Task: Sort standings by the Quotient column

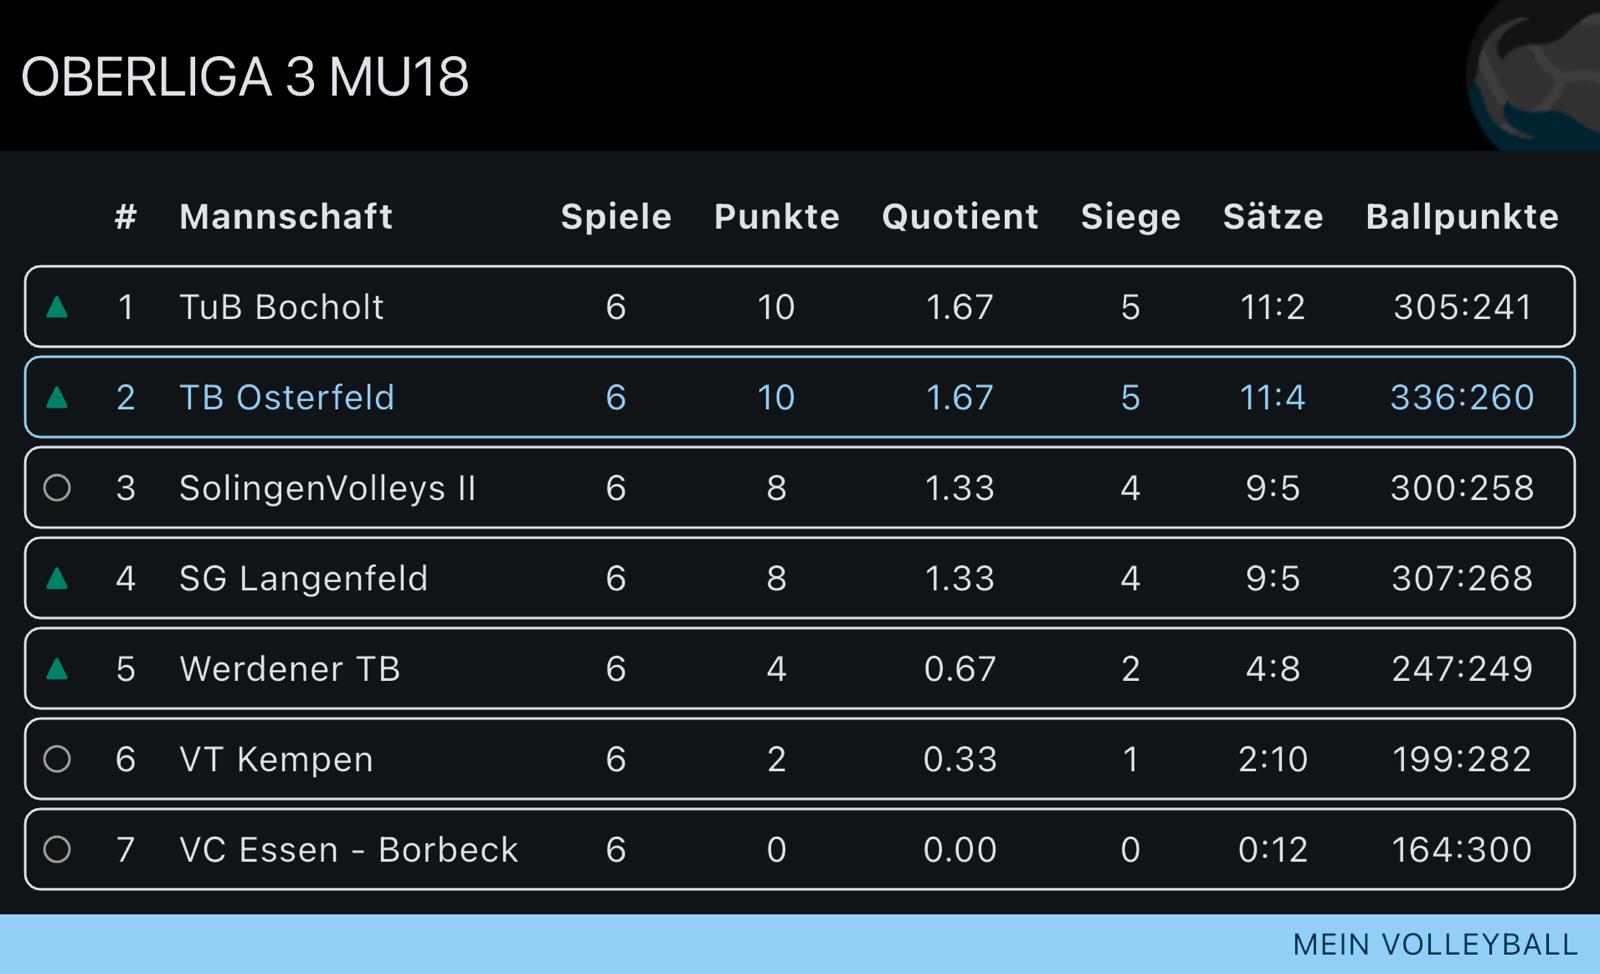Action: 958,216
